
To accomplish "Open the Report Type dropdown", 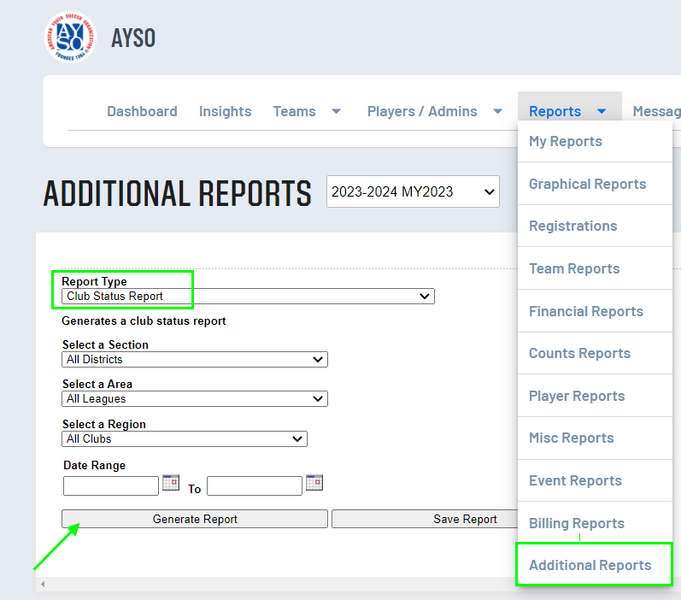I will pyautogui.click(x=248, y=296).
